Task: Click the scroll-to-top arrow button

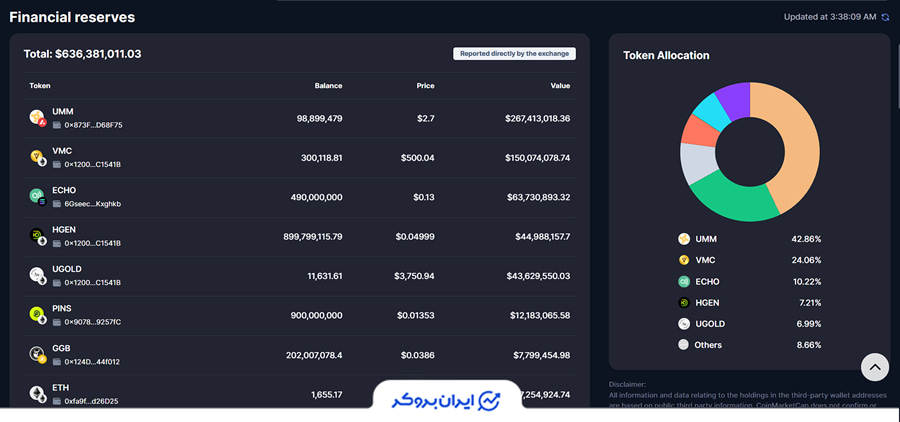Action: click(874, 368)
